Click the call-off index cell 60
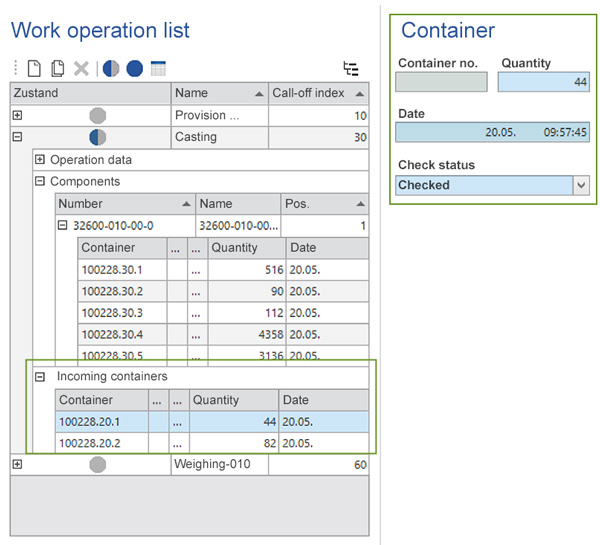 [x=319, y=465]
